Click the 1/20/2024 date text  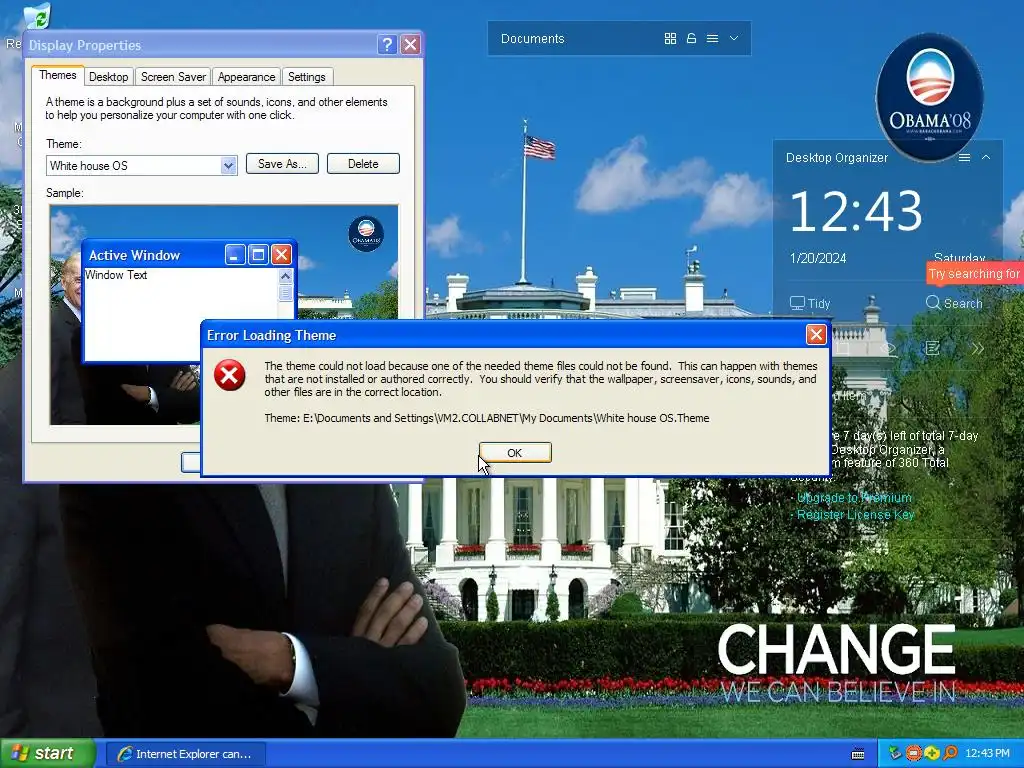(818, 258)
